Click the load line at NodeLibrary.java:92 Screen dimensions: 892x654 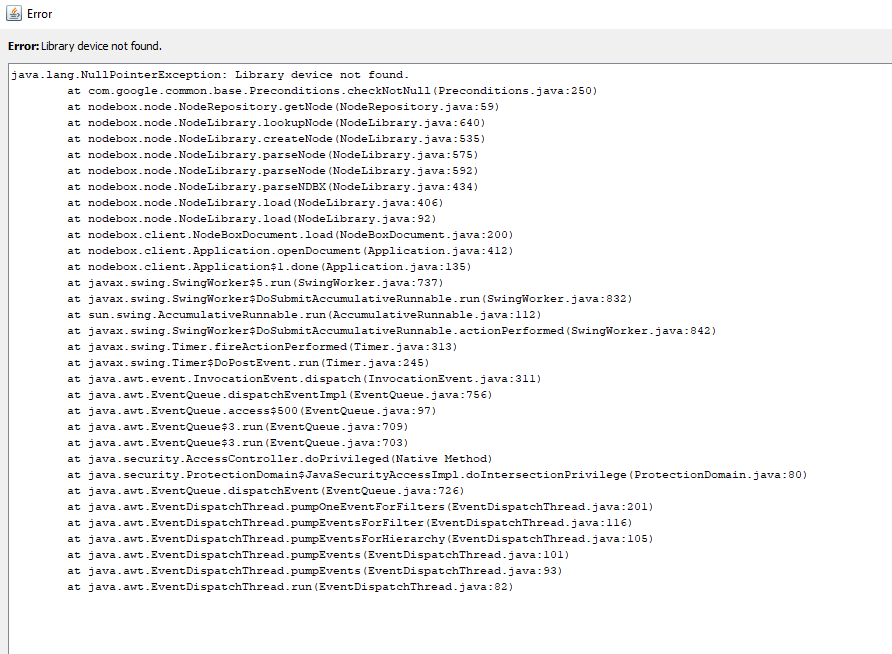251,218
